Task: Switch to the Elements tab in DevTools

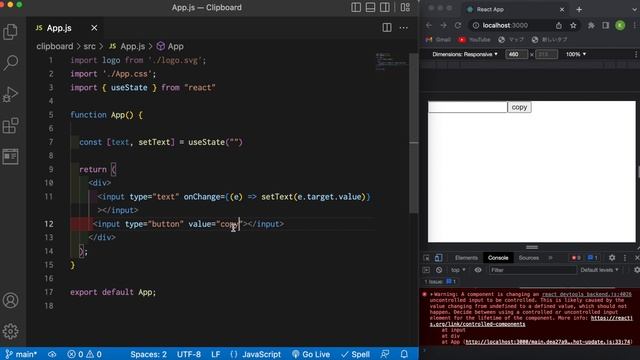Action: click(466, 258)
